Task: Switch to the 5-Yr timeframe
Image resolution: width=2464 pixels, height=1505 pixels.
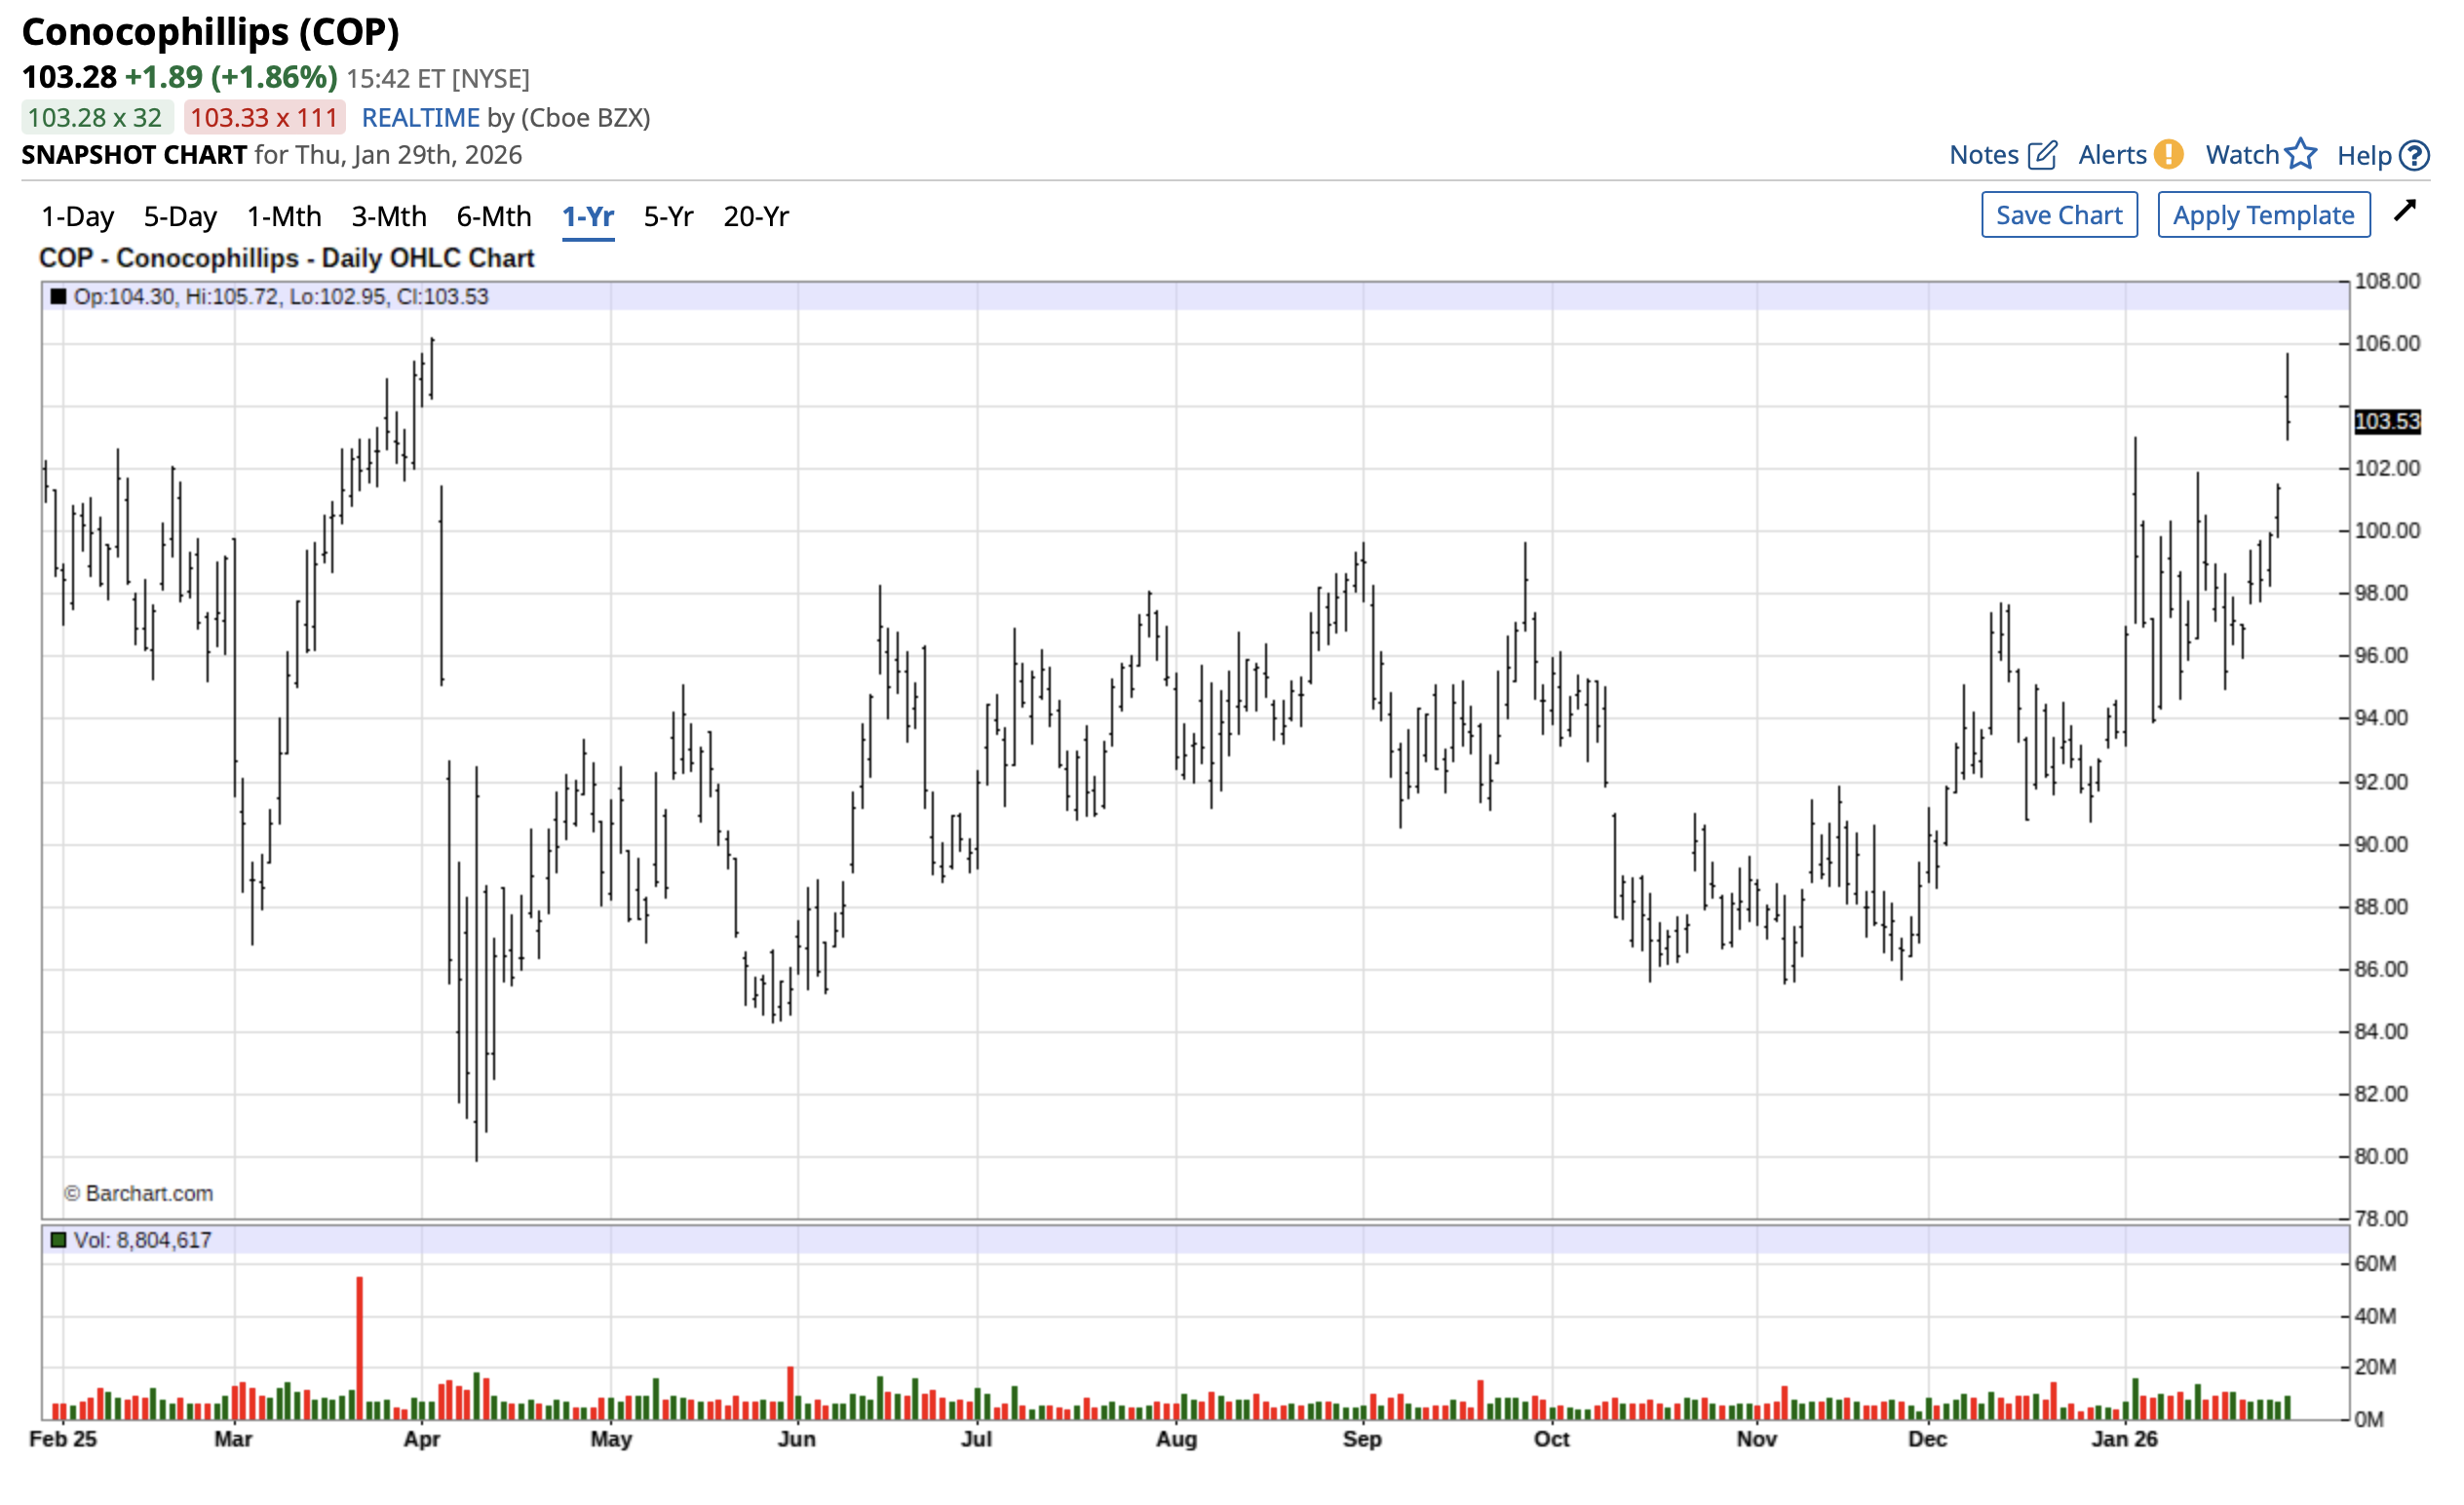Action: [668, 216]
